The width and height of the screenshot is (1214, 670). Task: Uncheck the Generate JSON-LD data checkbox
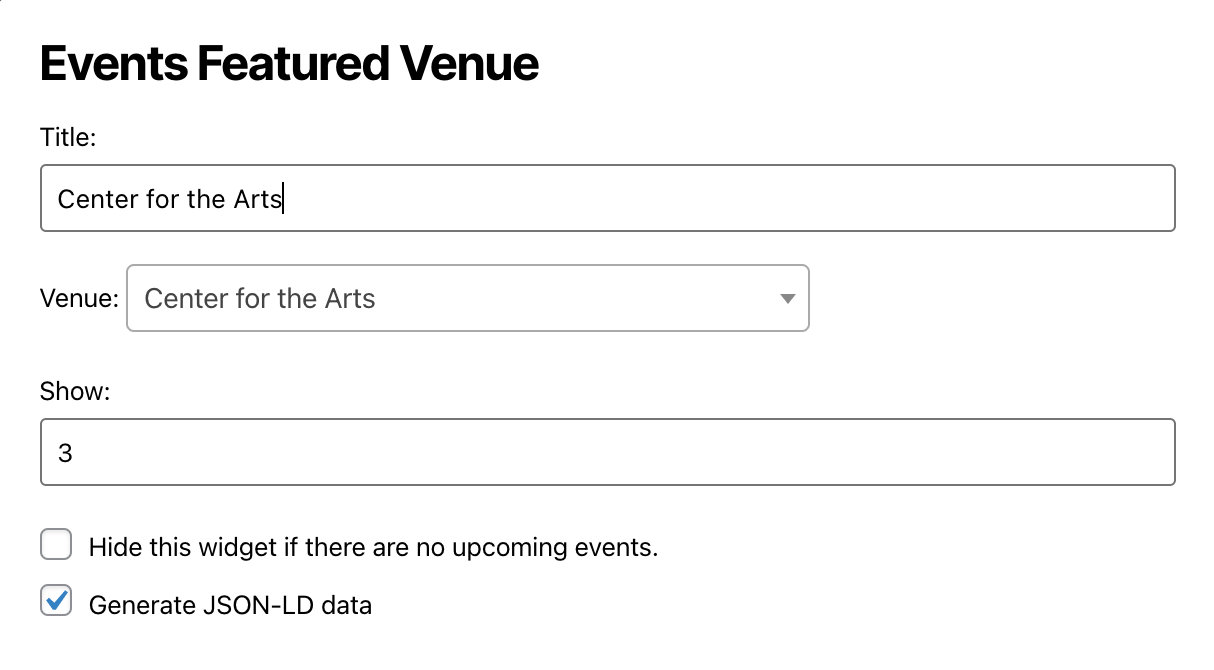[x=56, y=602]
